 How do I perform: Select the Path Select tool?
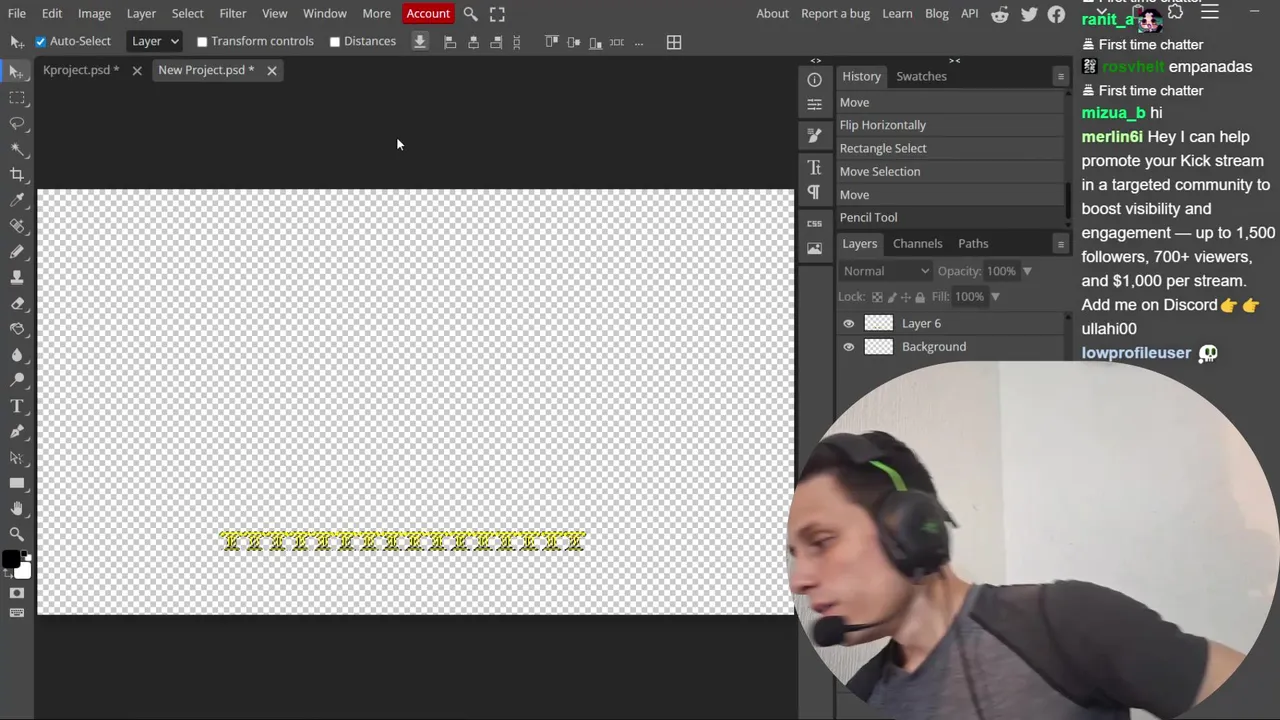pos(17,457)
